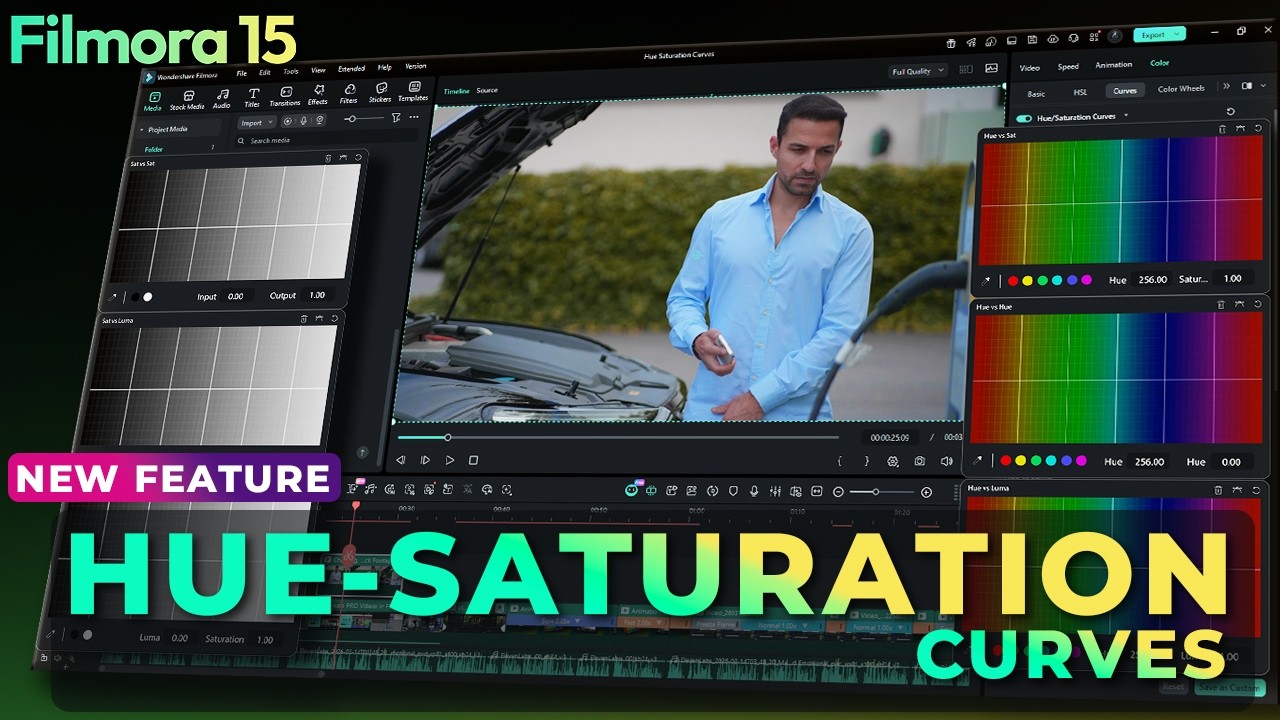
Task: Open the Help menu
Action: tap(385, 68)
